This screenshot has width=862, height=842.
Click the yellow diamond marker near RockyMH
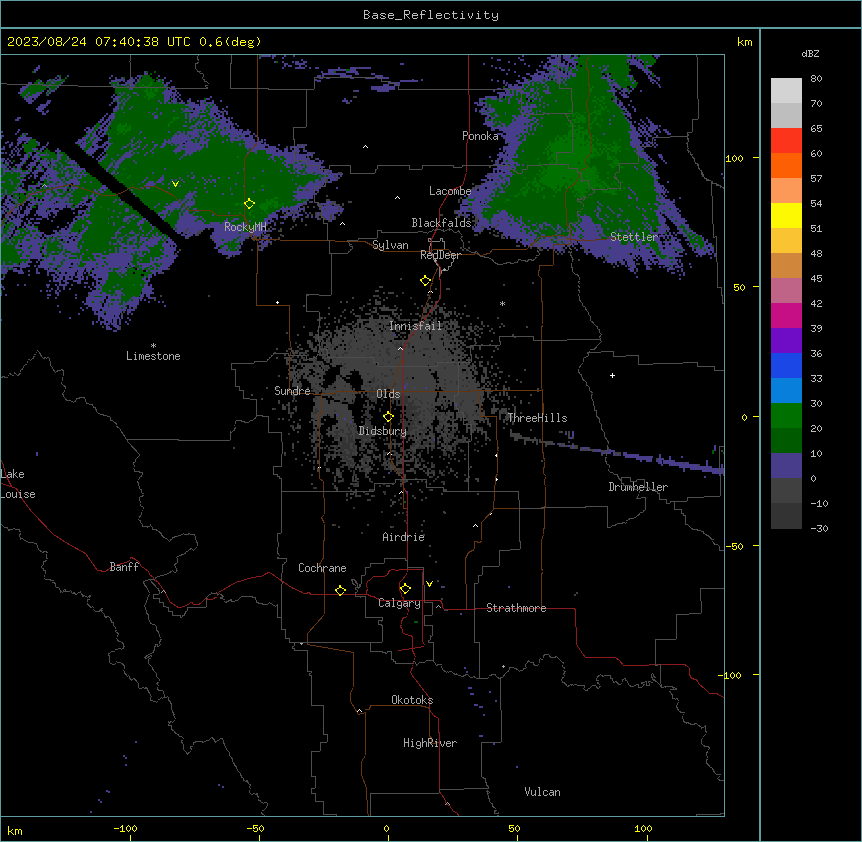[x=250, y=204]
